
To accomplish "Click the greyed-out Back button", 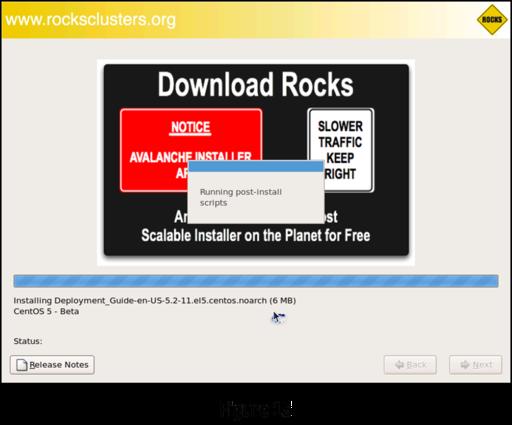I will pyautogui.click(x=410, y=365).
